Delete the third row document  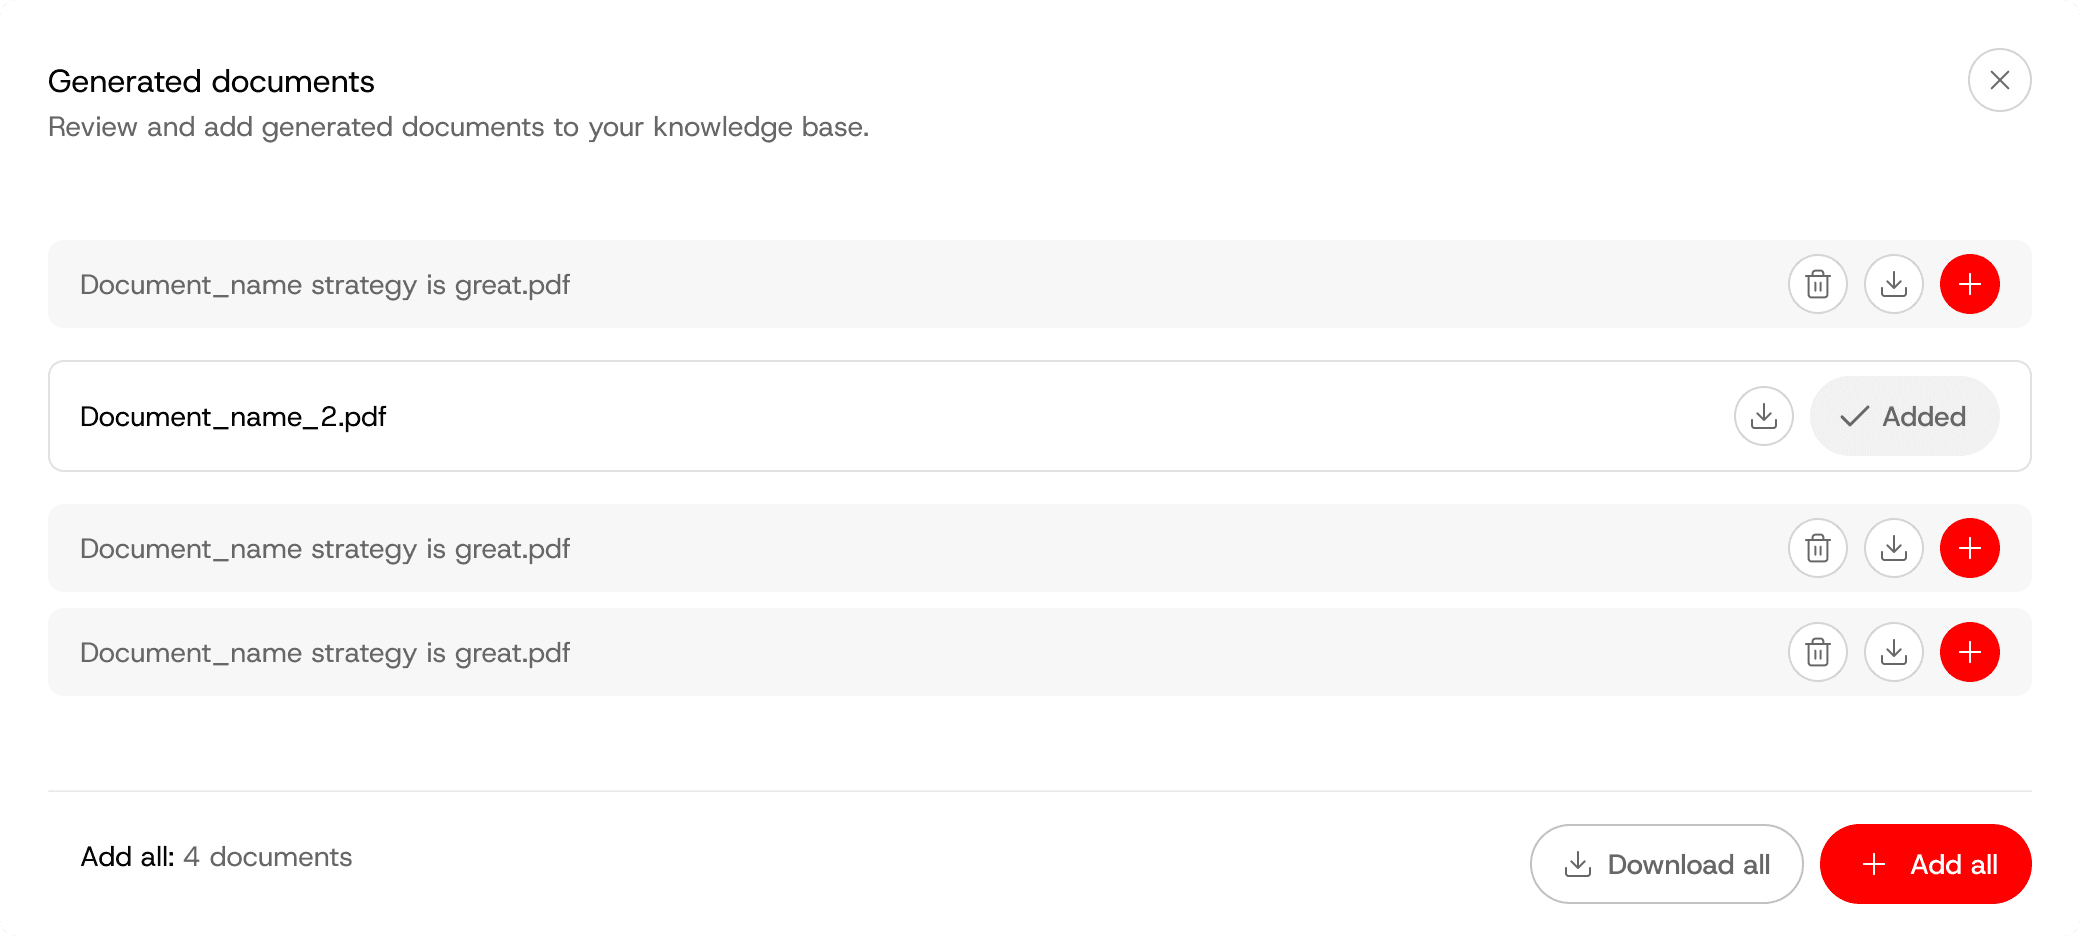(1818, 548)
